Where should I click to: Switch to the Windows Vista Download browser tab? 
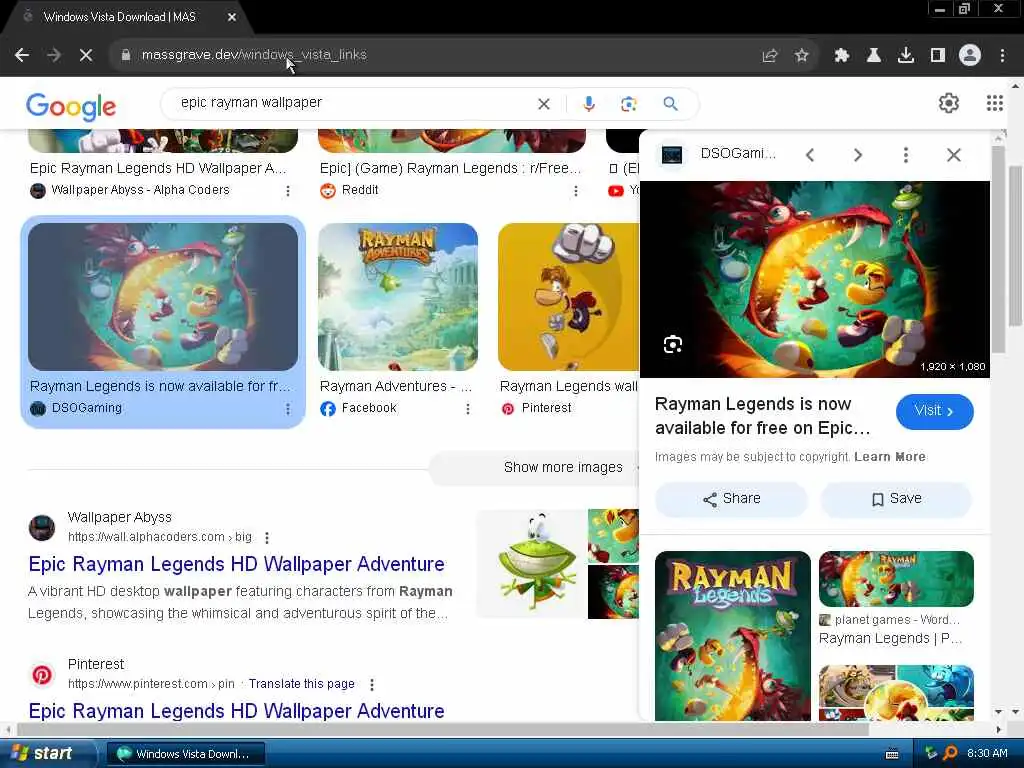[120, 17]
